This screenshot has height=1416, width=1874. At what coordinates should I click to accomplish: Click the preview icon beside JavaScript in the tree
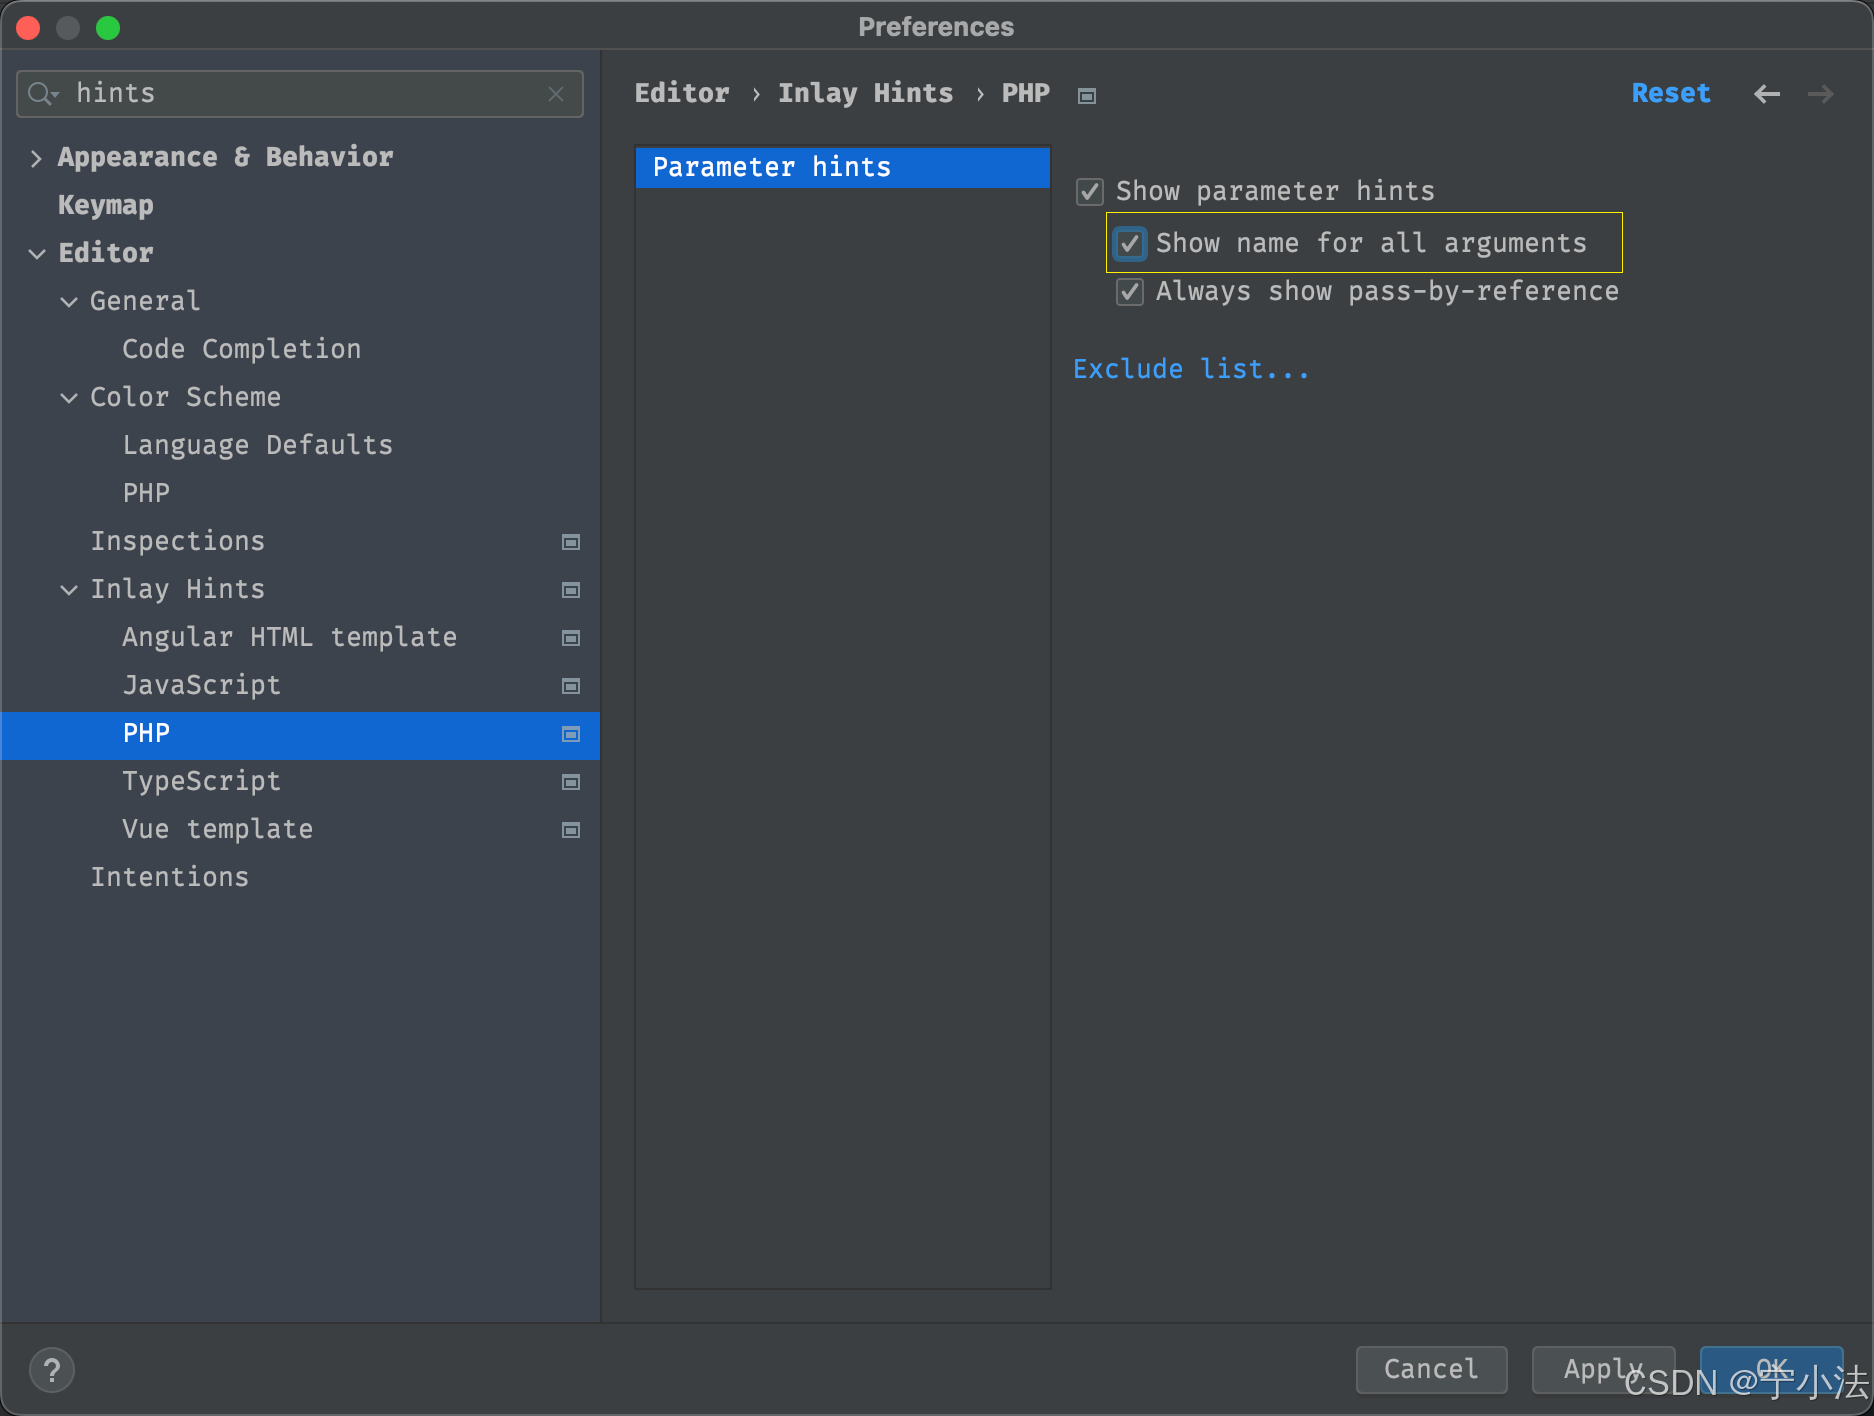[x=570, y=686]
